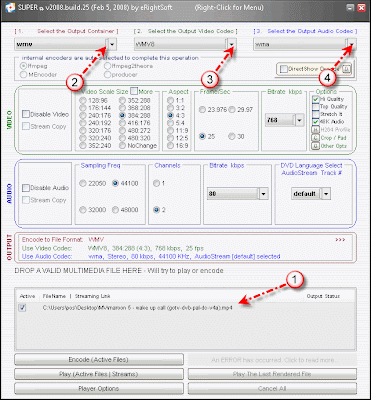Click the DirectShow Decode help icon
Screen dimensions: 371x400
[x=347, y=69]
